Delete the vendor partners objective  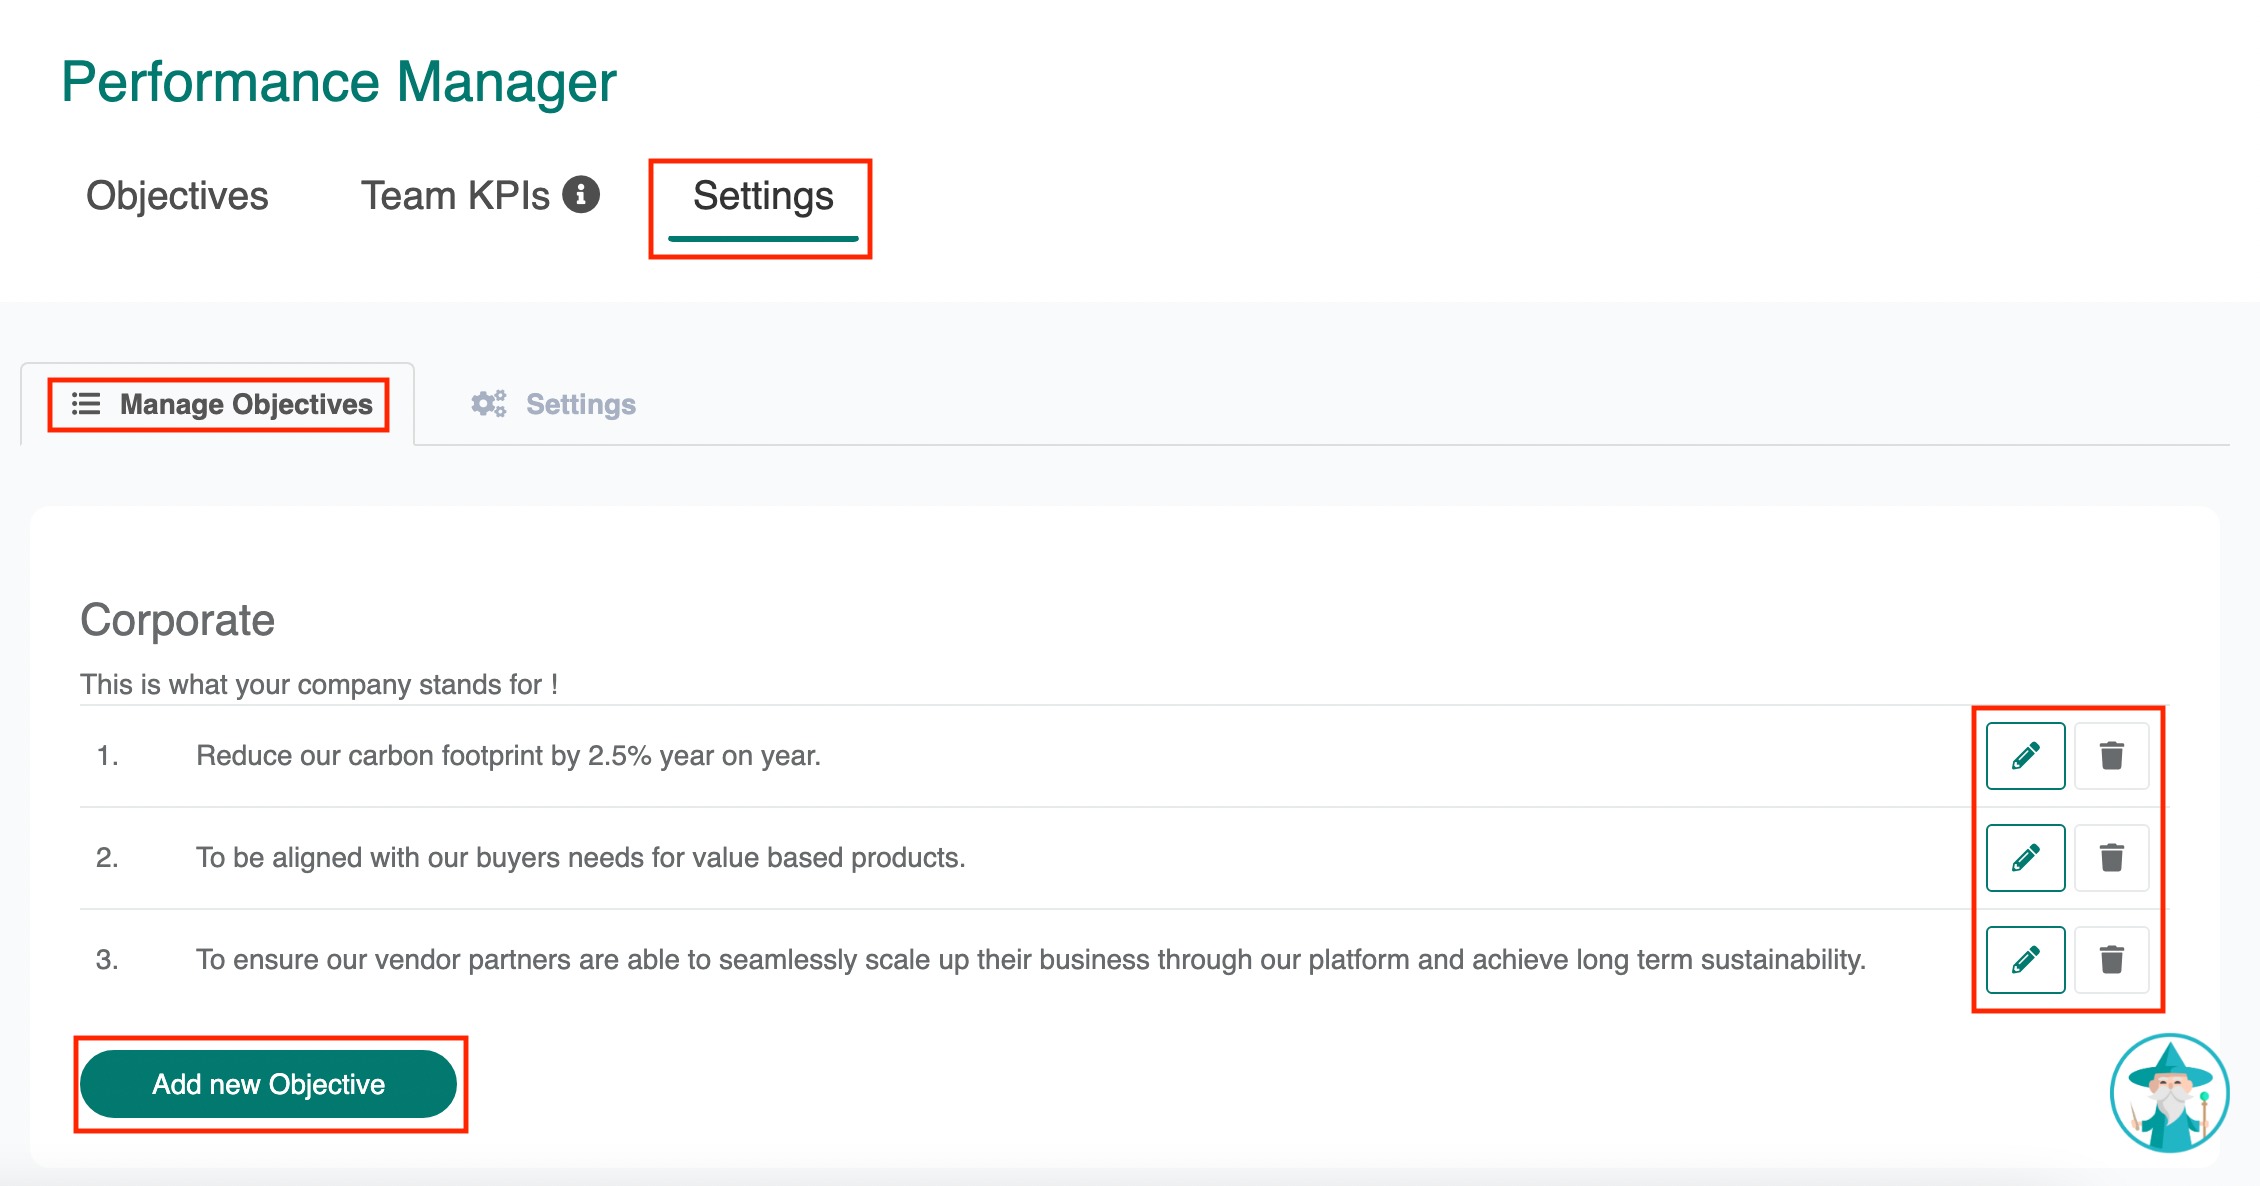pyautogui.click(x=2111, y=960)
